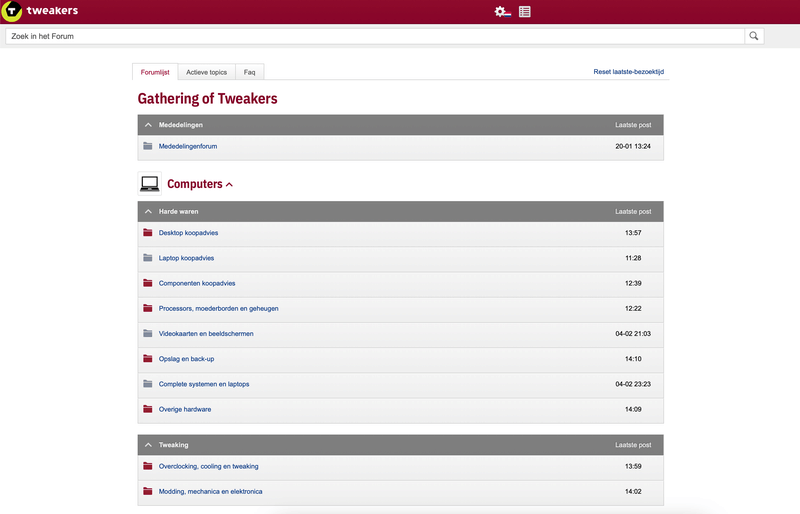
Task: Open the Faq tab
Action: pyautogui.click(x=249, y=72)
